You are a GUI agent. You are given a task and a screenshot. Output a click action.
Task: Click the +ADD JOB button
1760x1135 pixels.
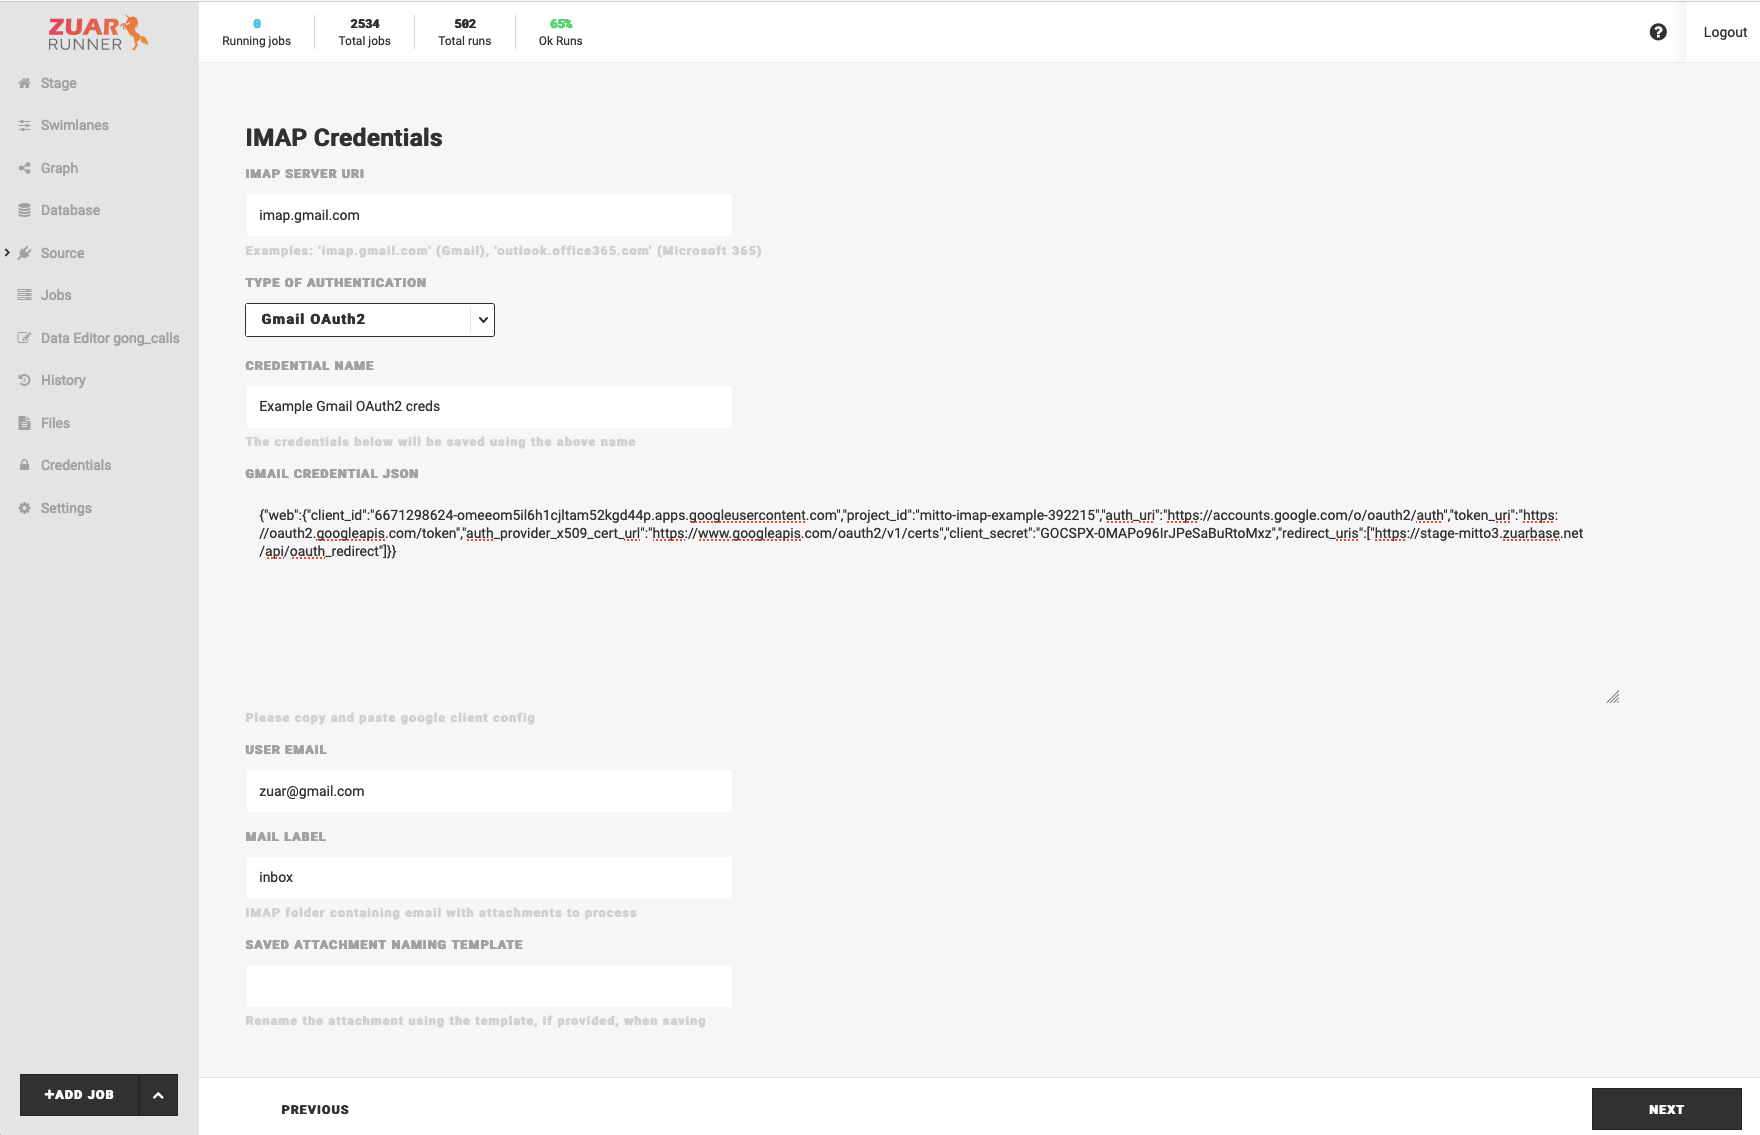tap(79, 1095)
